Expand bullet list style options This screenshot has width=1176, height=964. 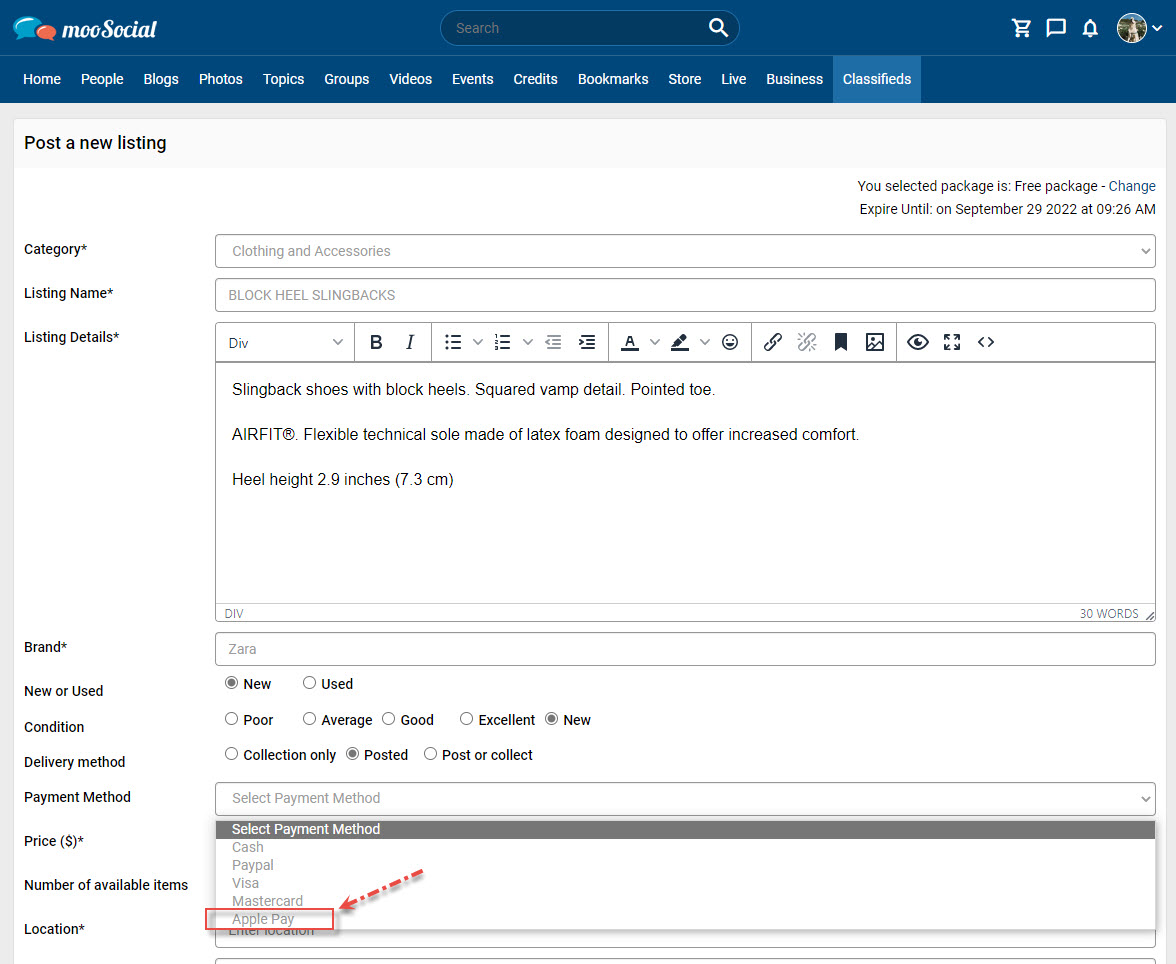477,342
